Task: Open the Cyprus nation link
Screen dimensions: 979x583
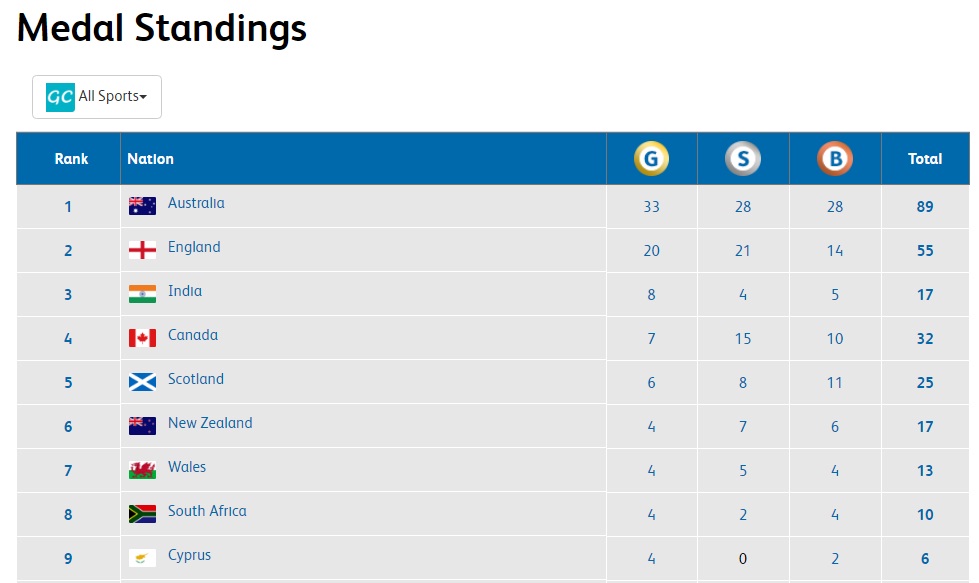Action: click(189, 556)
